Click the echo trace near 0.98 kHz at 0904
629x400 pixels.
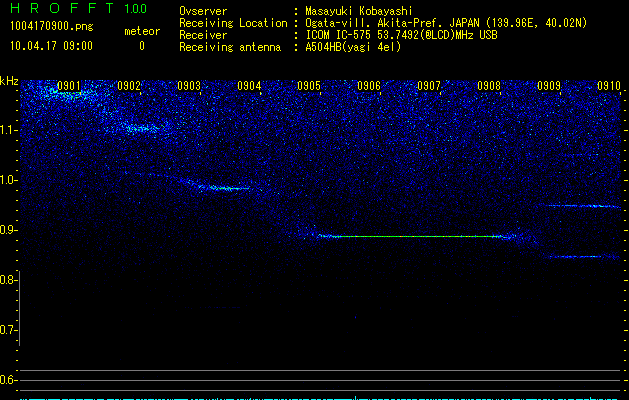(x=225, y=188)
